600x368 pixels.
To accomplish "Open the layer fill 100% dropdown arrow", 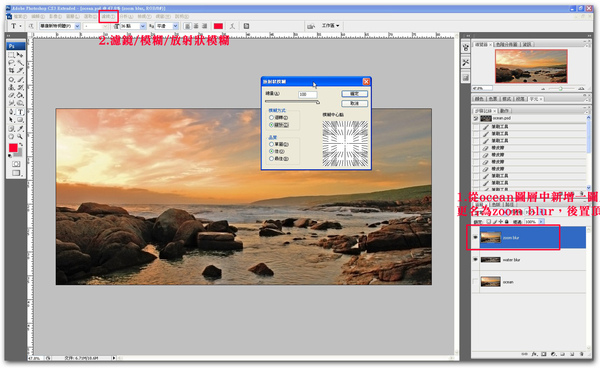I will (x=541, y=221).
